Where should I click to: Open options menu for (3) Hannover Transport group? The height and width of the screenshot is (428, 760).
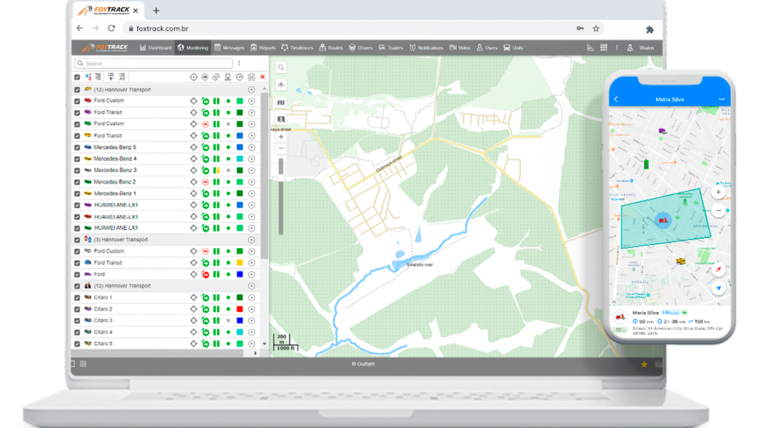[251, 240]
